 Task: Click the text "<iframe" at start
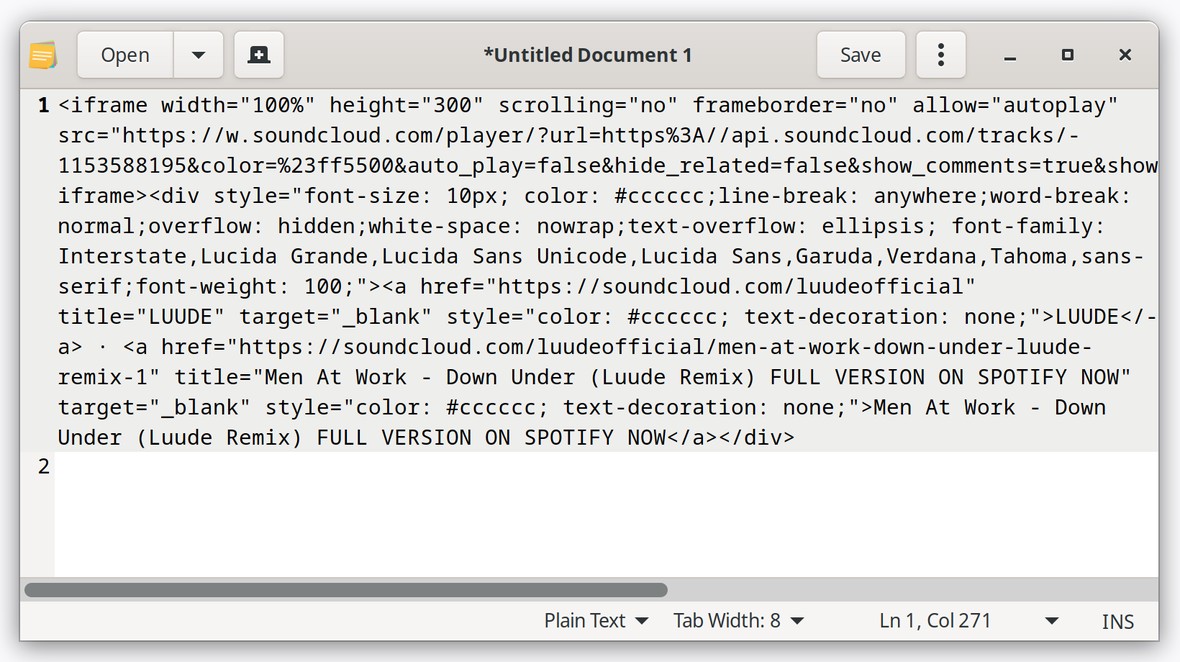point(103,105)
